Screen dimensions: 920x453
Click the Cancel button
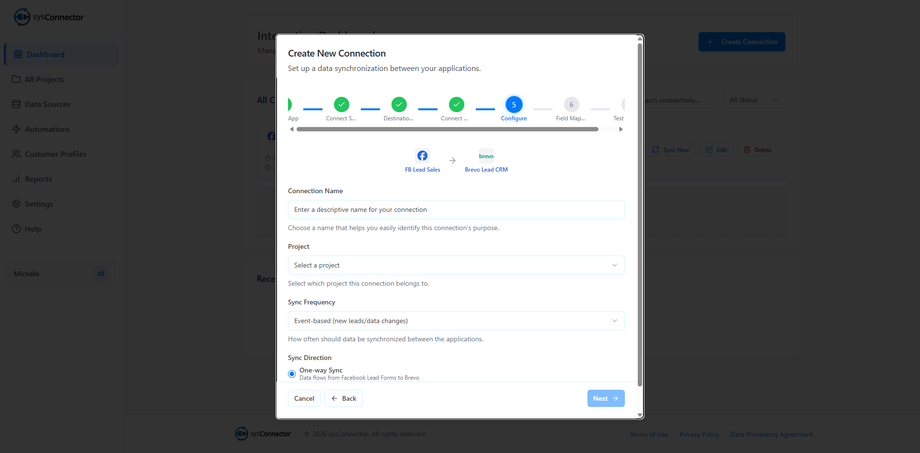click(304, 398)
